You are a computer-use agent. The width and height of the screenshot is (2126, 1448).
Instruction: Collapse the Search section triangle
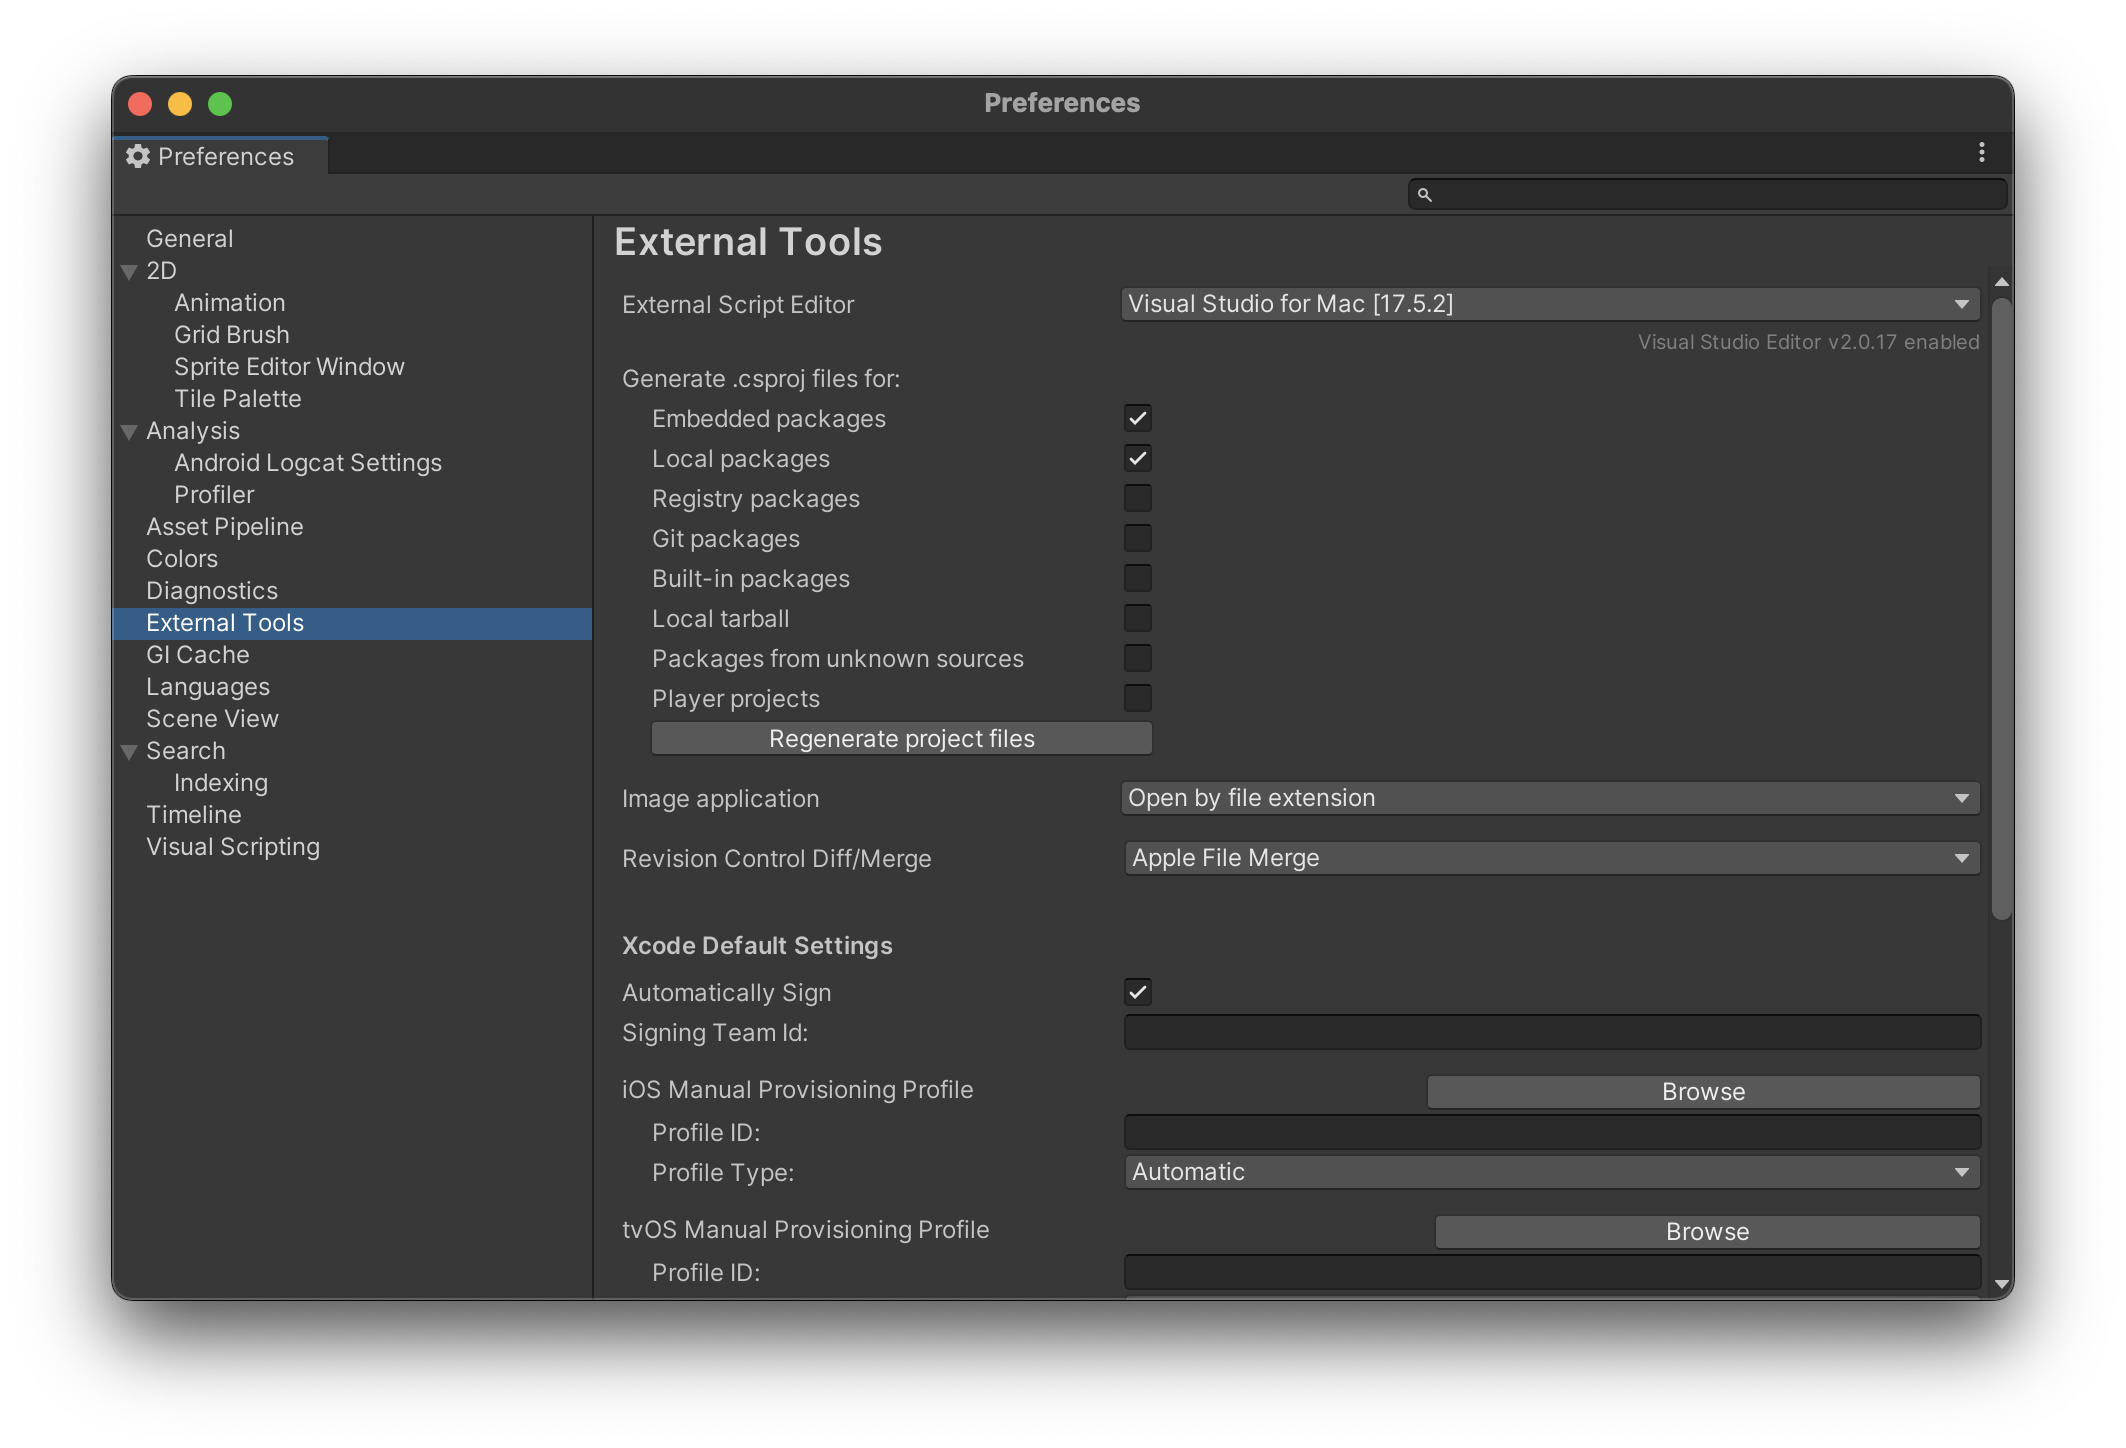129,752
